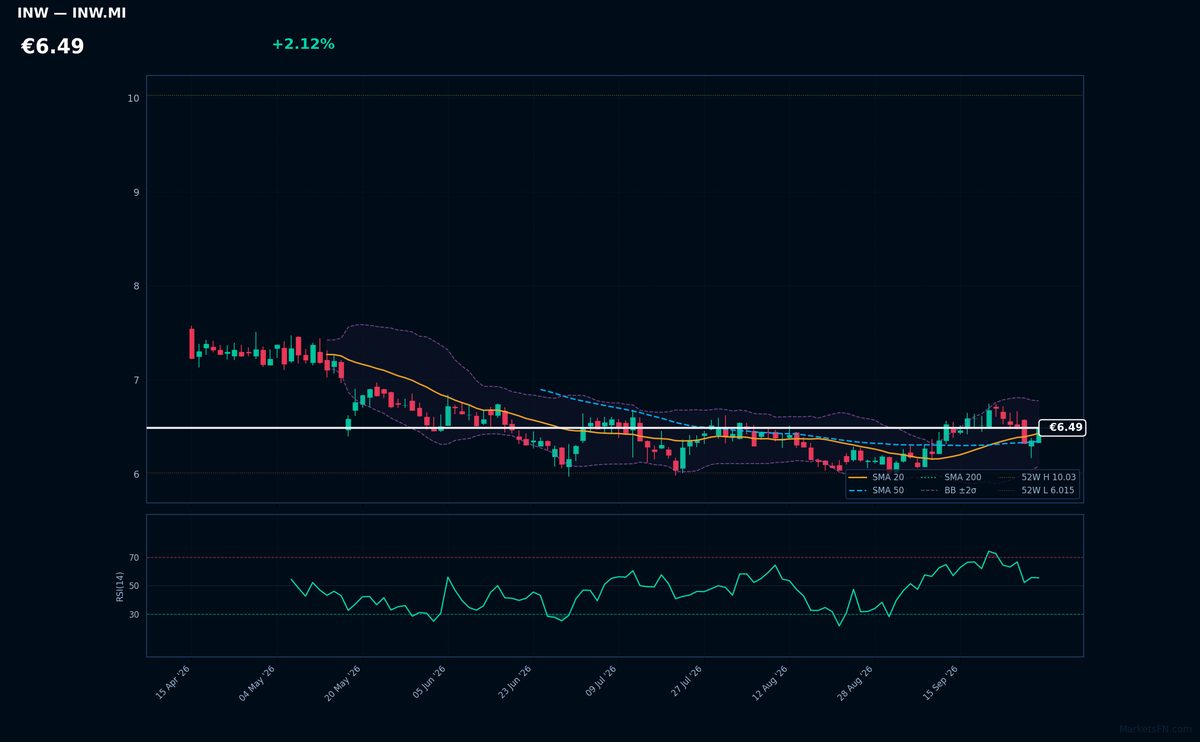Select the BB ±2σ legend entry
This screenshot has height=742, width=1200.
[x=950, y=491]
